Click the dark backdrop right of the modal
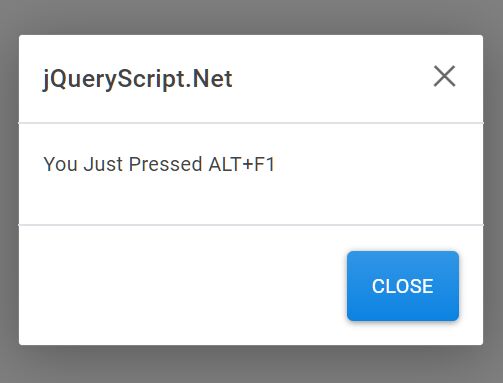Screen dimensions: 503x383 tap(493, 190)
